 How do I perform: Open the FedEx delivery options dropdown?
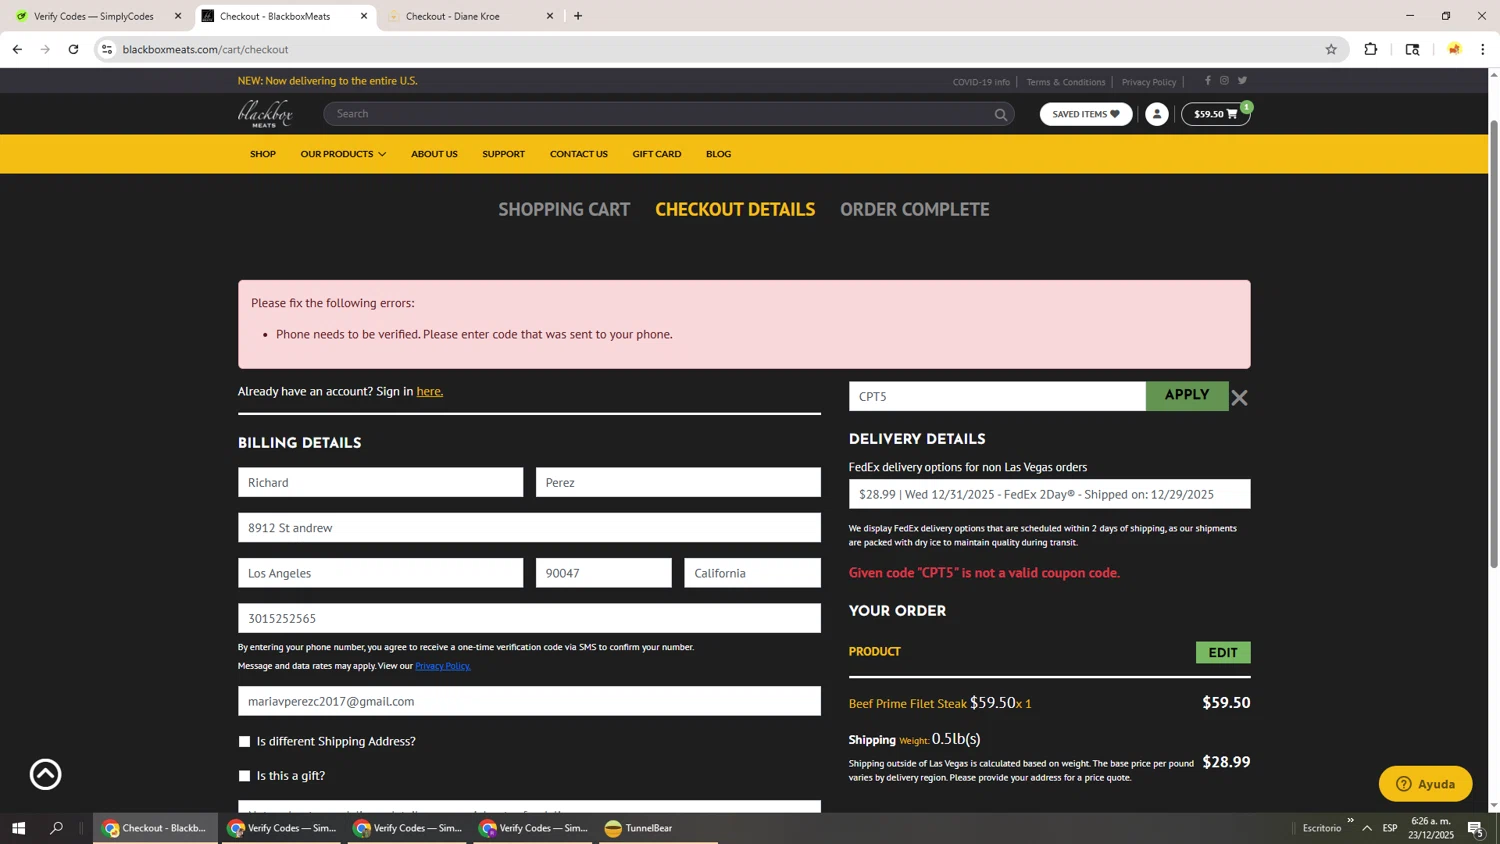tap(1049, 494)
